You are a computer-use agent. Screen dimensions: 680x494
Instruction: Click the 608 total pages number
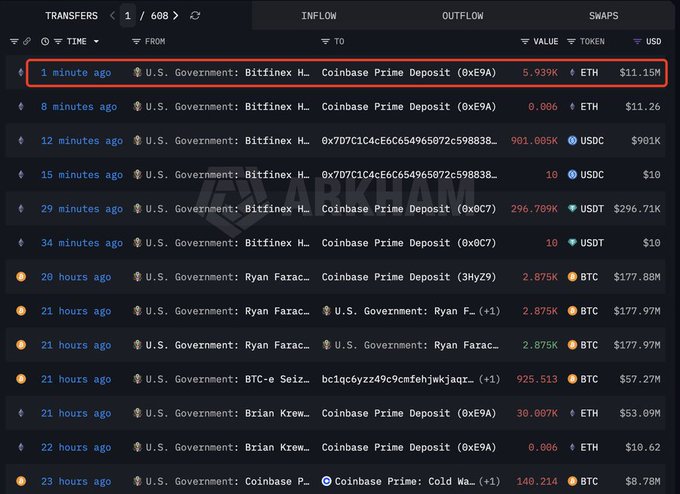[160, 16]
